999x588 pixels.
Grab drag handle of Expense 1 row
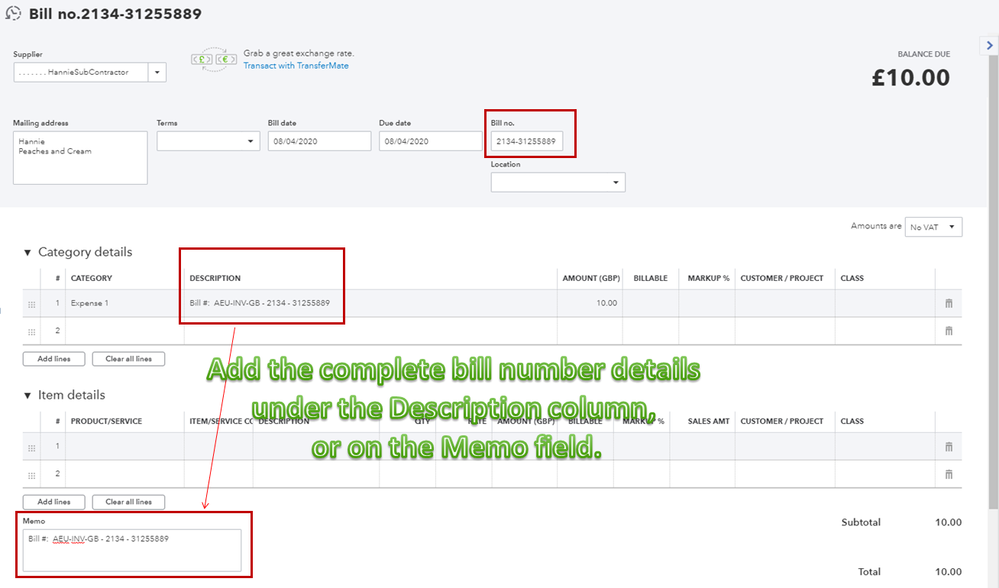[32, 305]
